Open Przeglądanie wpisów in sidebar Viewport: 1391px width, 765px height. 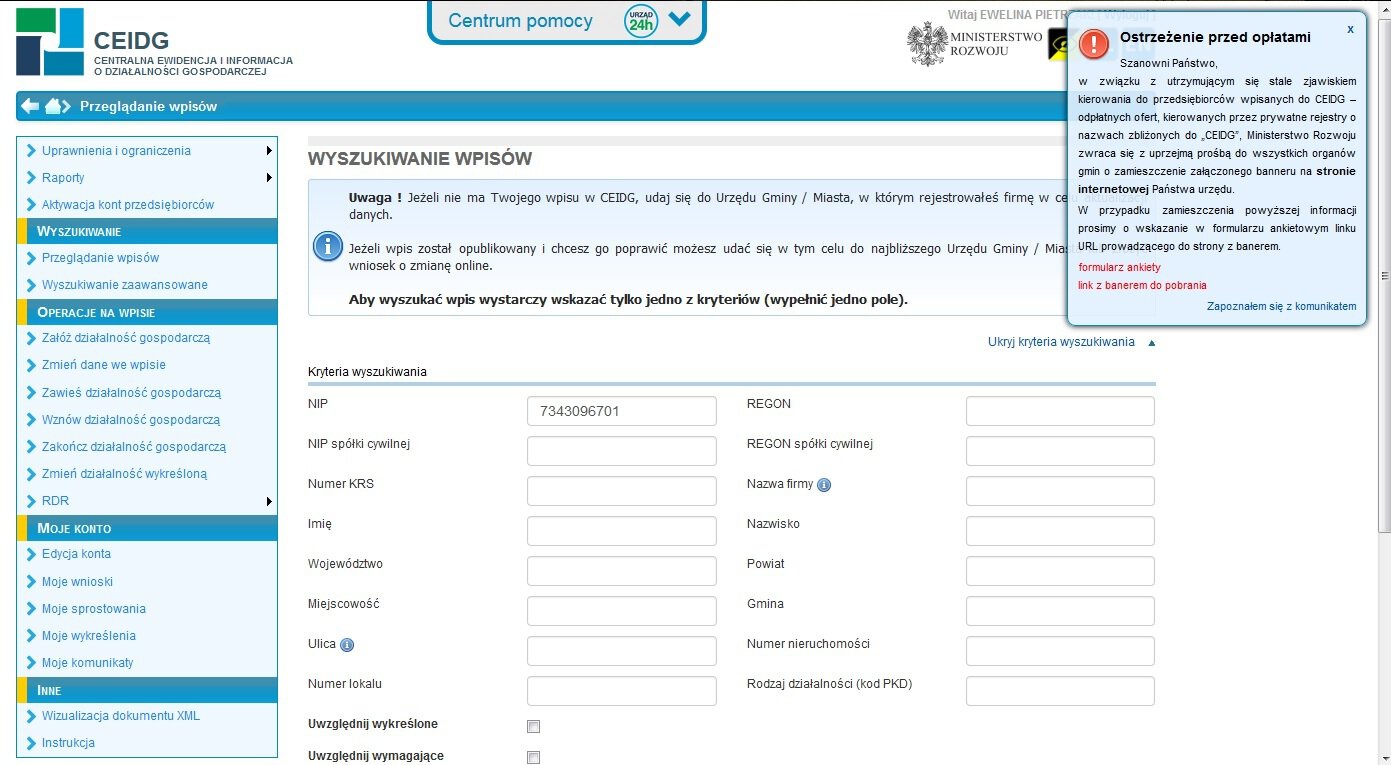(100, 258)
